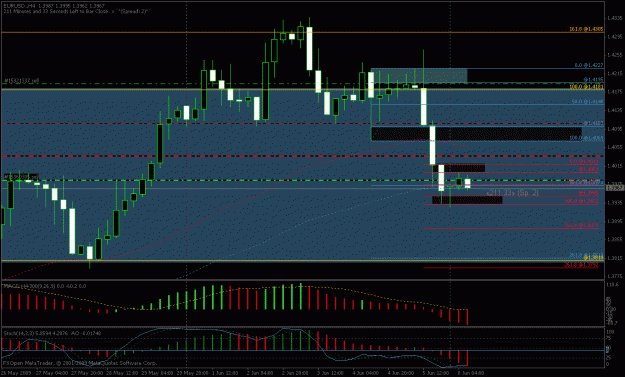Select the orange 161.8 Fibonacci level label
Viewport: 625px width, 377px height.
pyautogui.click(x=586, y=29)
